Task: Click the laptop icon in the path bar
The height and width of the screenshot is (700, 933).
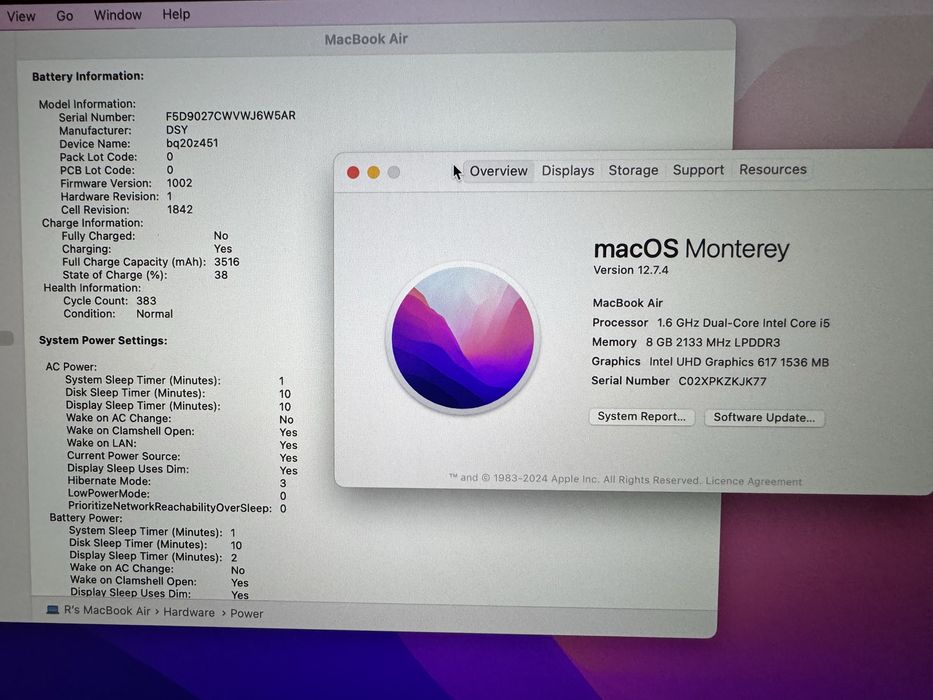Action: coord(52,610)
